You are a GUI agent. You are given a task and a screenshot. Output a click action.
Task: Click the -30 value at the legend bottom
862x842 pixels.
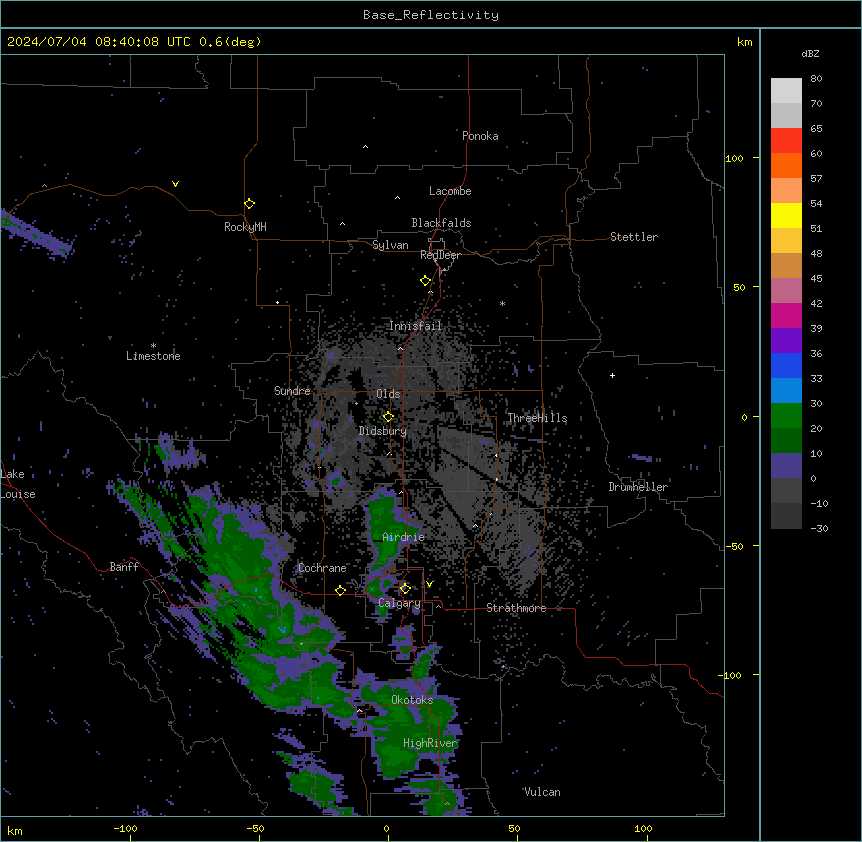click(819, 528)
